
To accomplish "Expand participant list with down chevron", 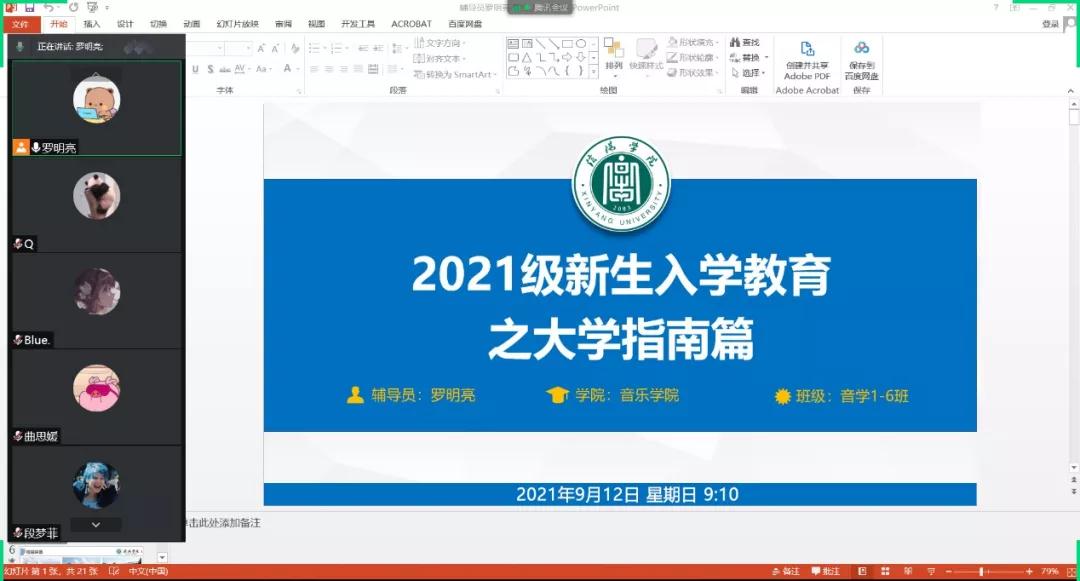I will coord(96,524).
